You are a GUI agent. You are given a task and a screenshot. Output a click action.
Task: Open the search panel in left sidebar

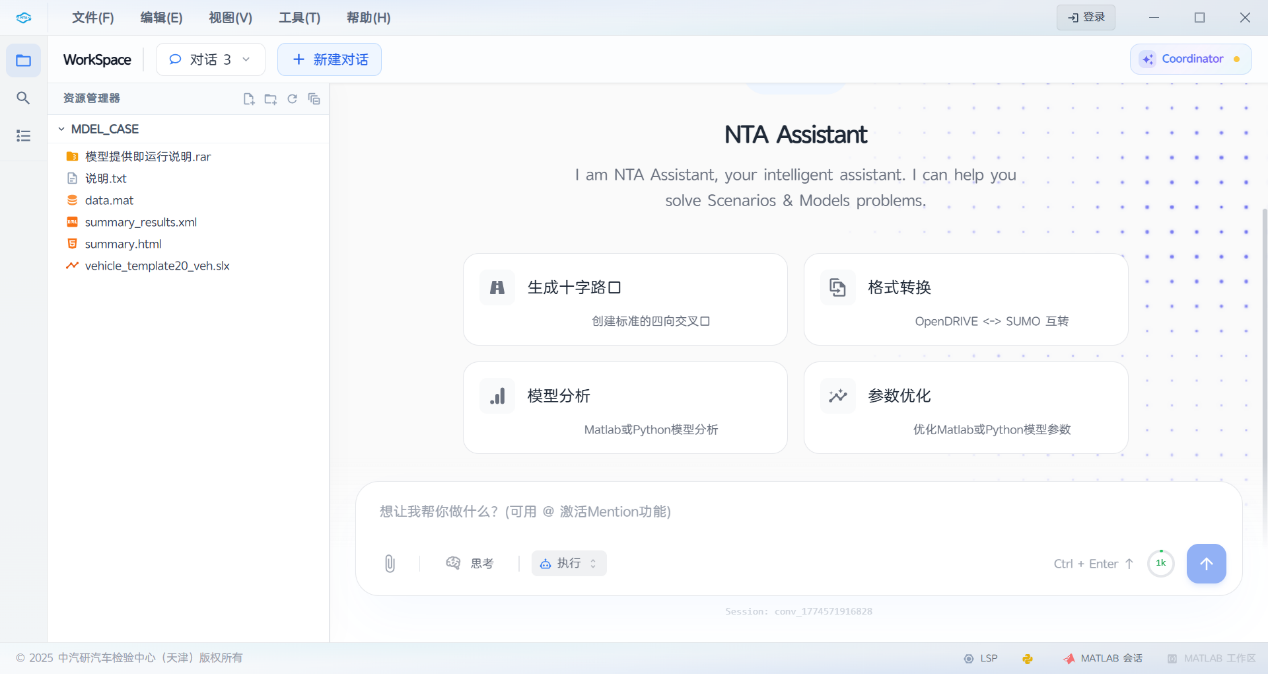(x=23, y=98)
